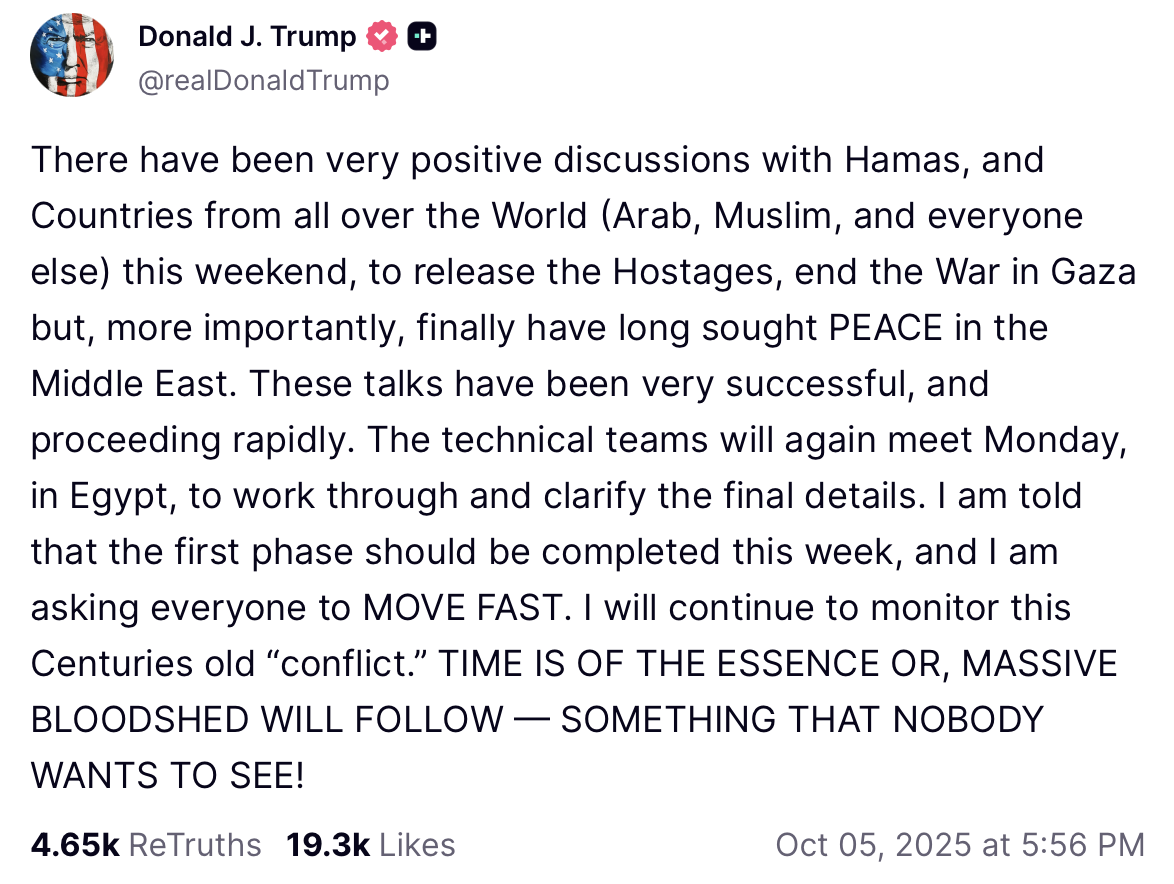Screen dimensions: 1174x884
Task: Open the Oct 05, 2025 timestamp
Action: pyautogui.click(x=879, y=845)
